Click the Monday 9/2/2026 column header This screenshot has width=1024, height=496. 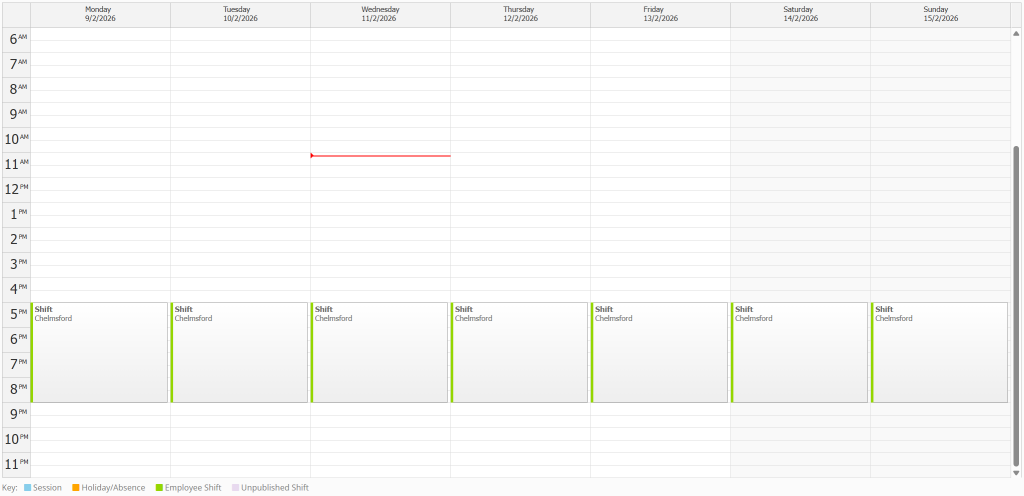[100, 14]
